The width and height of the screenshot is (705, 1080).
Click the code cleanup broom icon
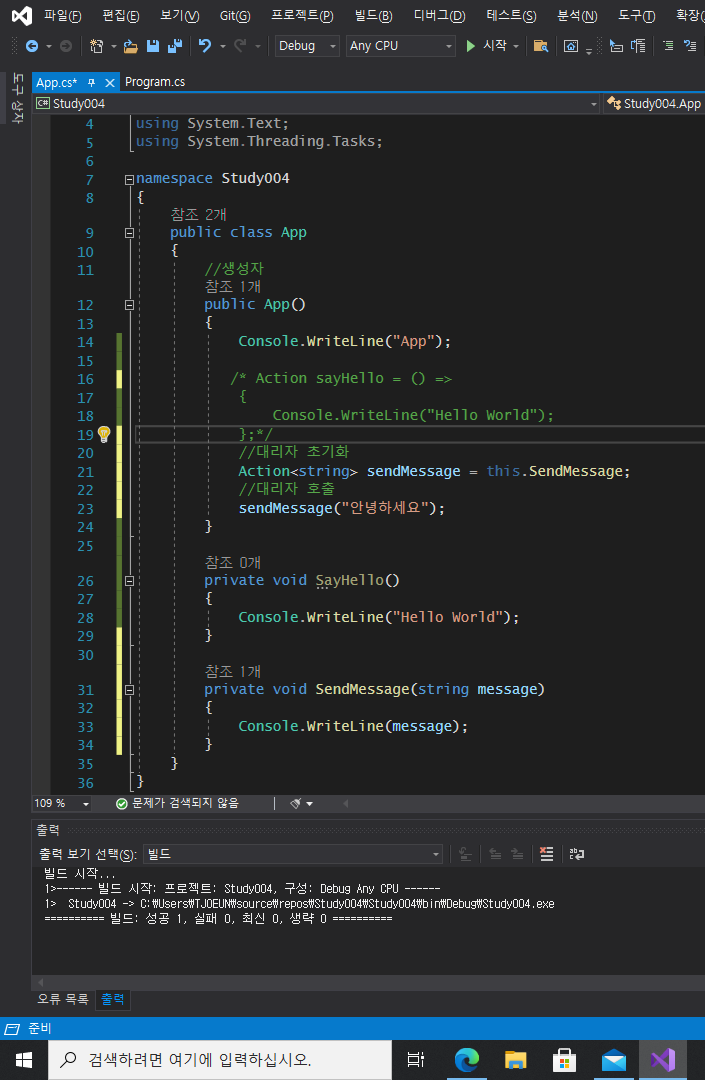296,803
